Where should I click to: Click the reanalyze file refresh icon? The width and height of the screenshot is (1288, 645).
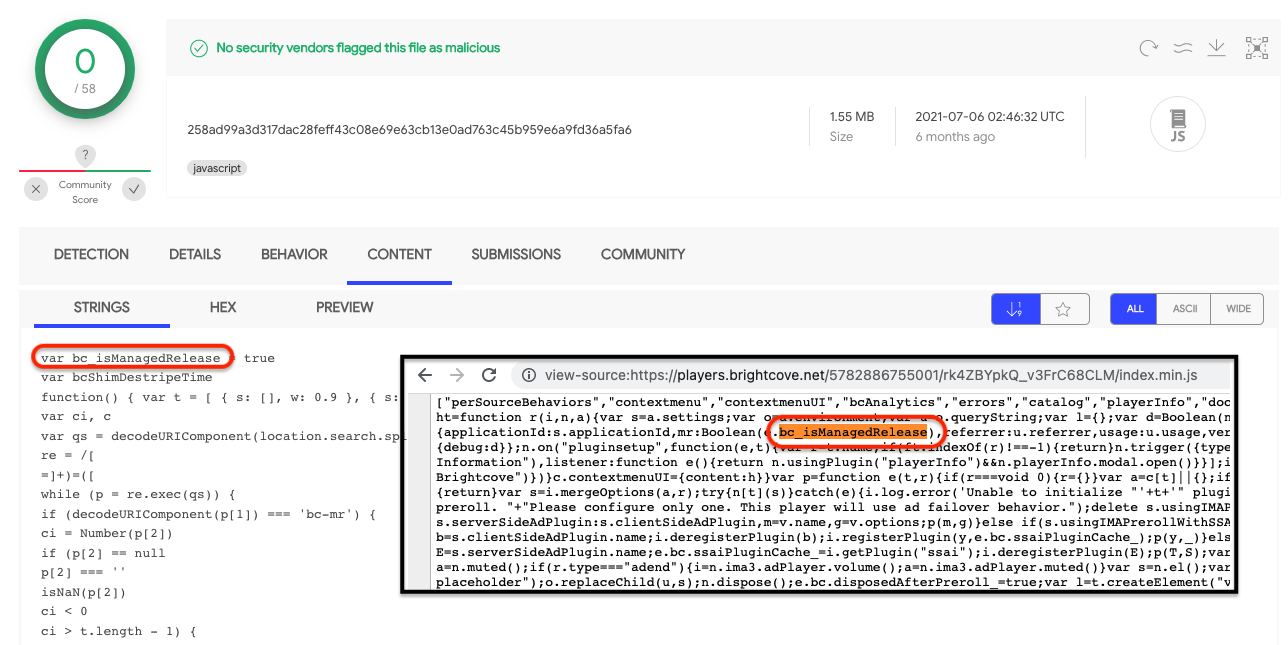1148,48
